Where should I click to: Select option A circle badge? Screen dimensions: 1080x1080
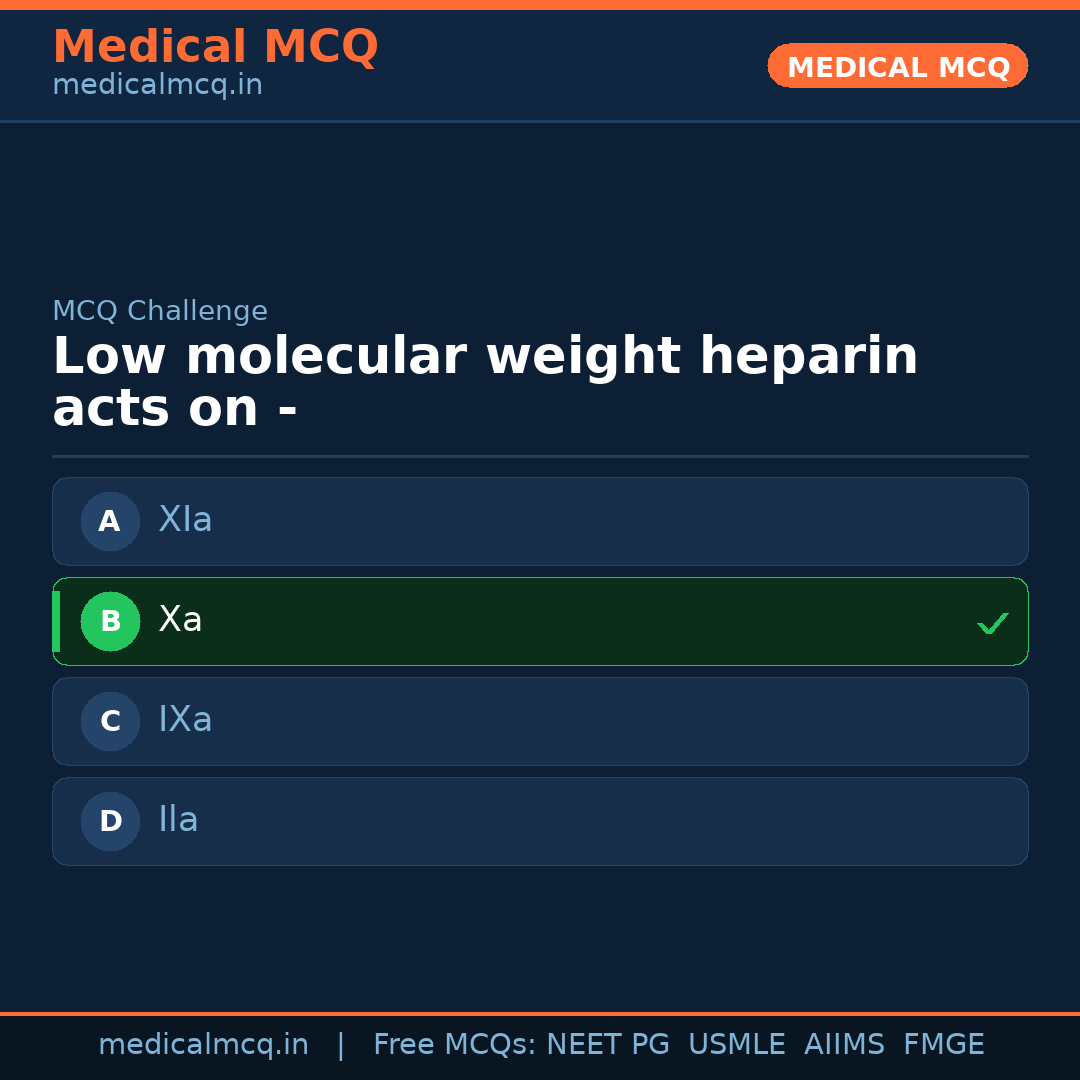tap(110, 521)
